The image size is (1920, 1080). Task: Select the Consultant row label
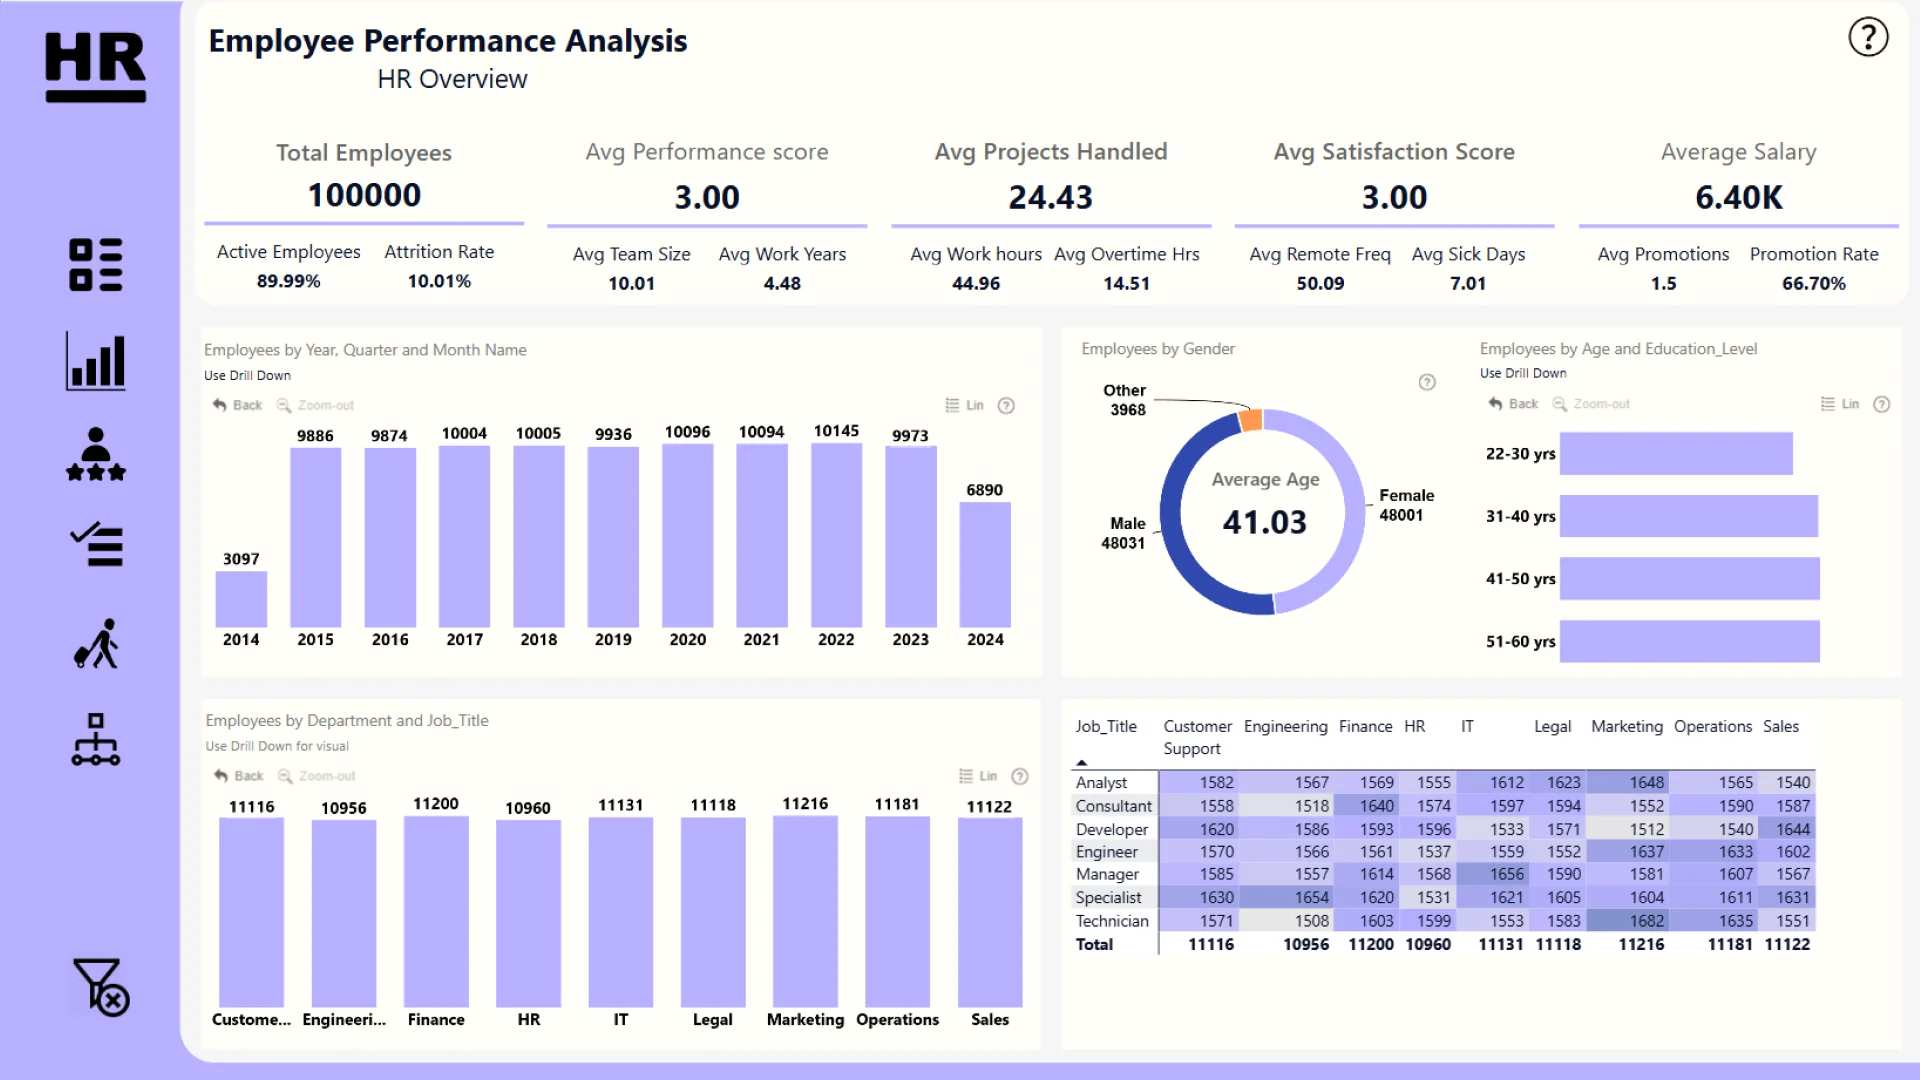1114,806
